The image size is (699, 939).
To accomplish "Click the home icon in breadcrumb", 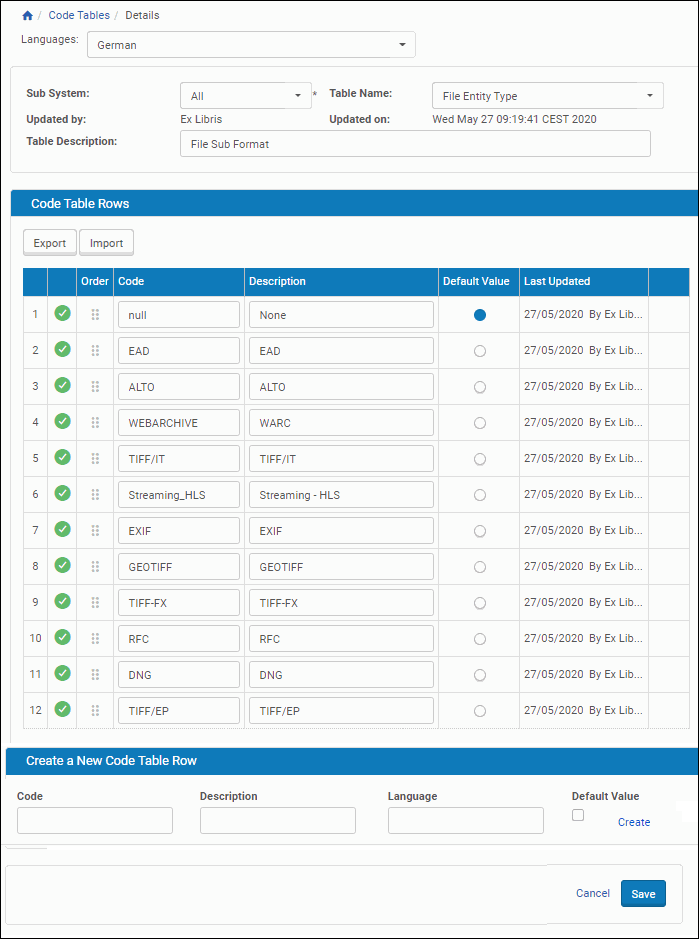I will pyautogui.click(x=27, y=16).
